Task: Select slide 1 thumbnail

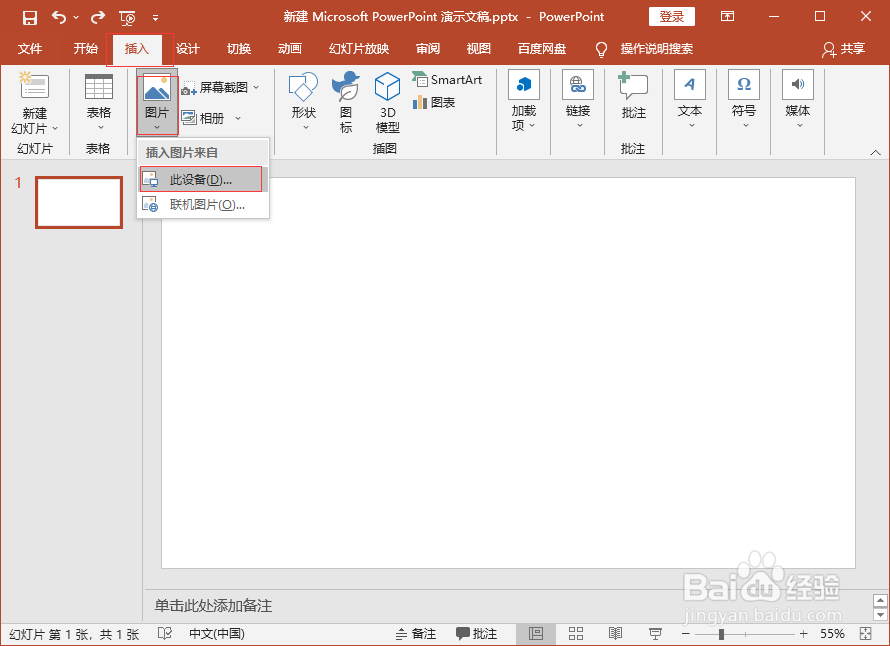Action: [x=79, y=202]
